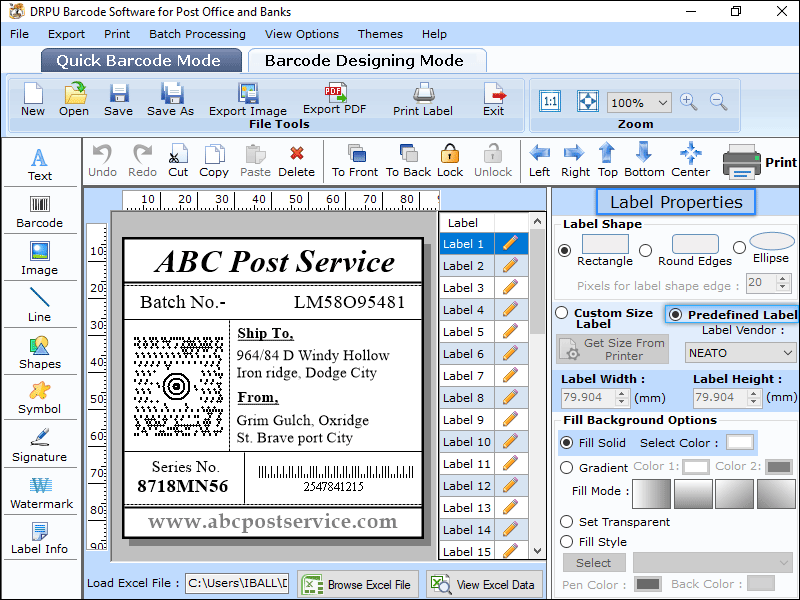
Task: Insert a Symbol from the sidebar
Action: 39,398
